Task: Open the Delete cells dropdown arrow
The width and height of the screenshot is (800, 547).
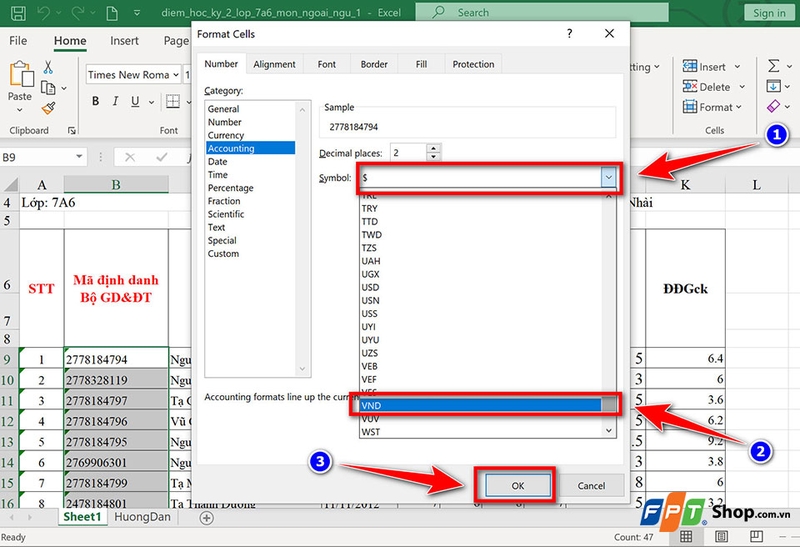Action: pos(742,87)
